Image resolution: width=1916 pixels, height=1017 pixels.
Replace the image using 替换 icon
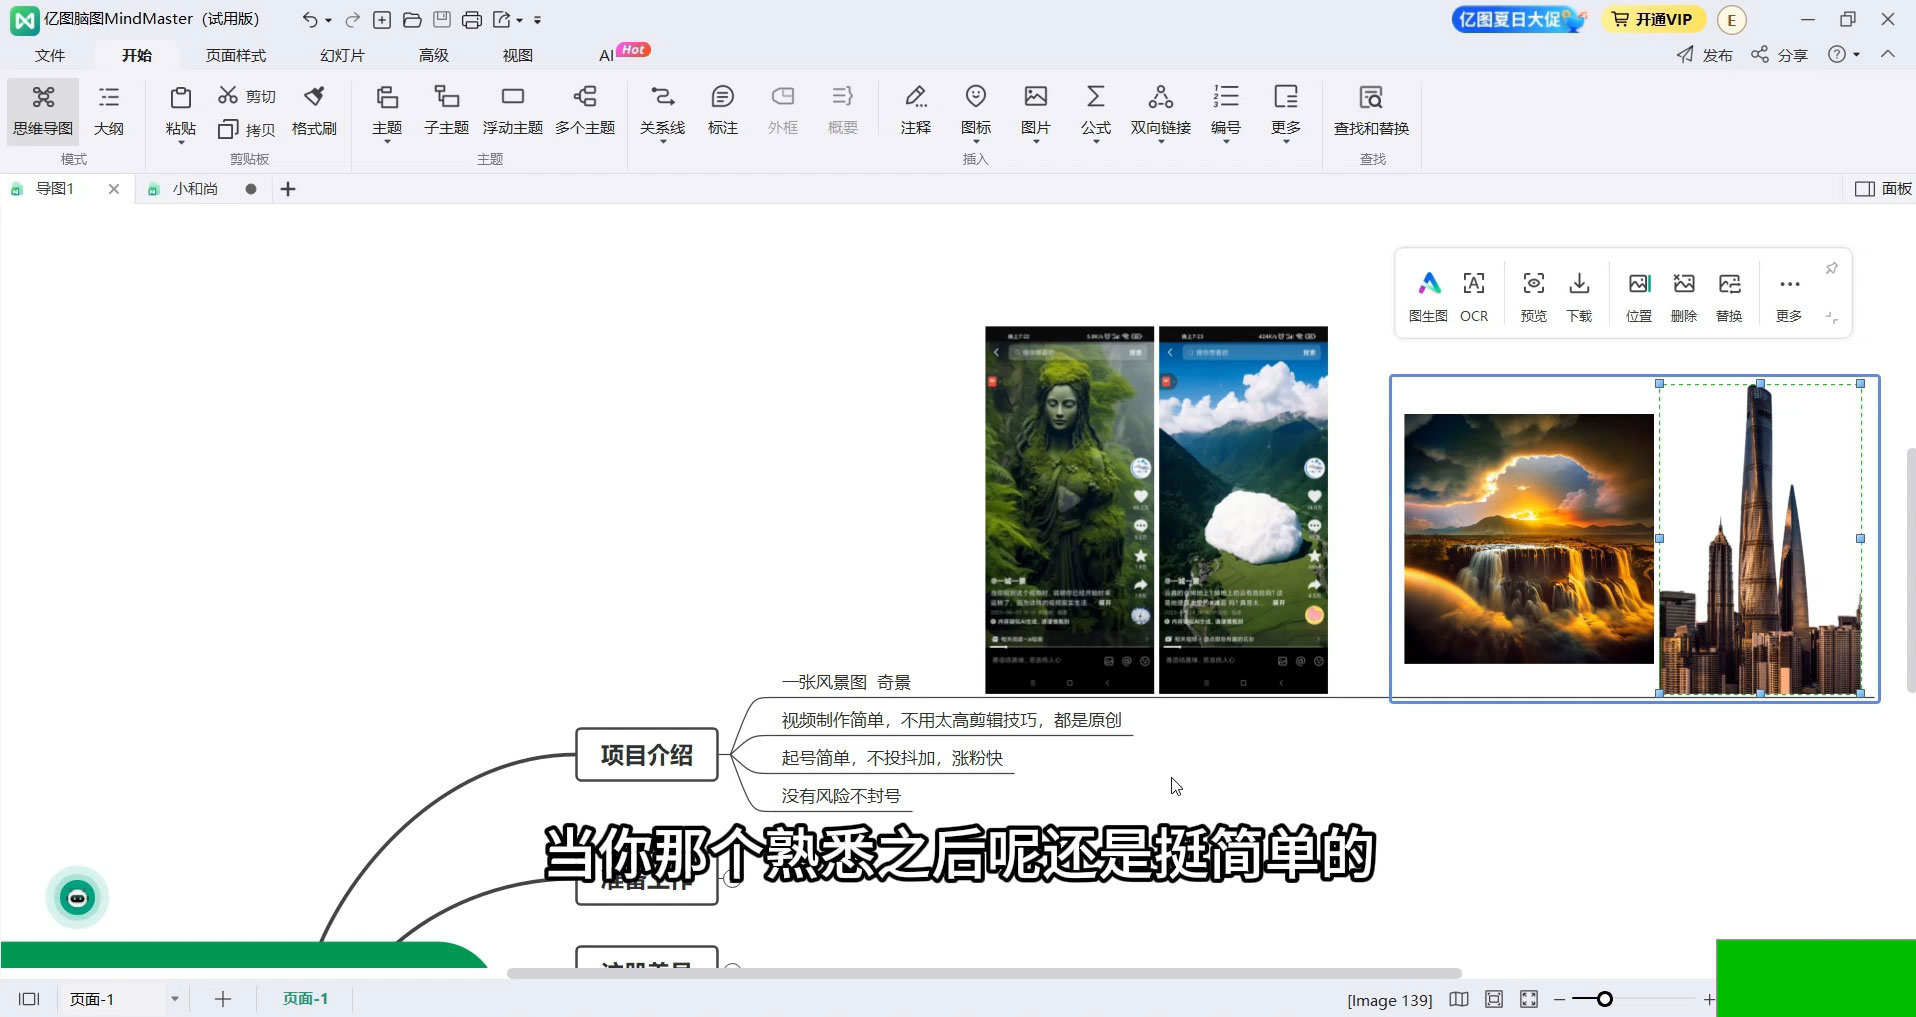pos(1729,296)
